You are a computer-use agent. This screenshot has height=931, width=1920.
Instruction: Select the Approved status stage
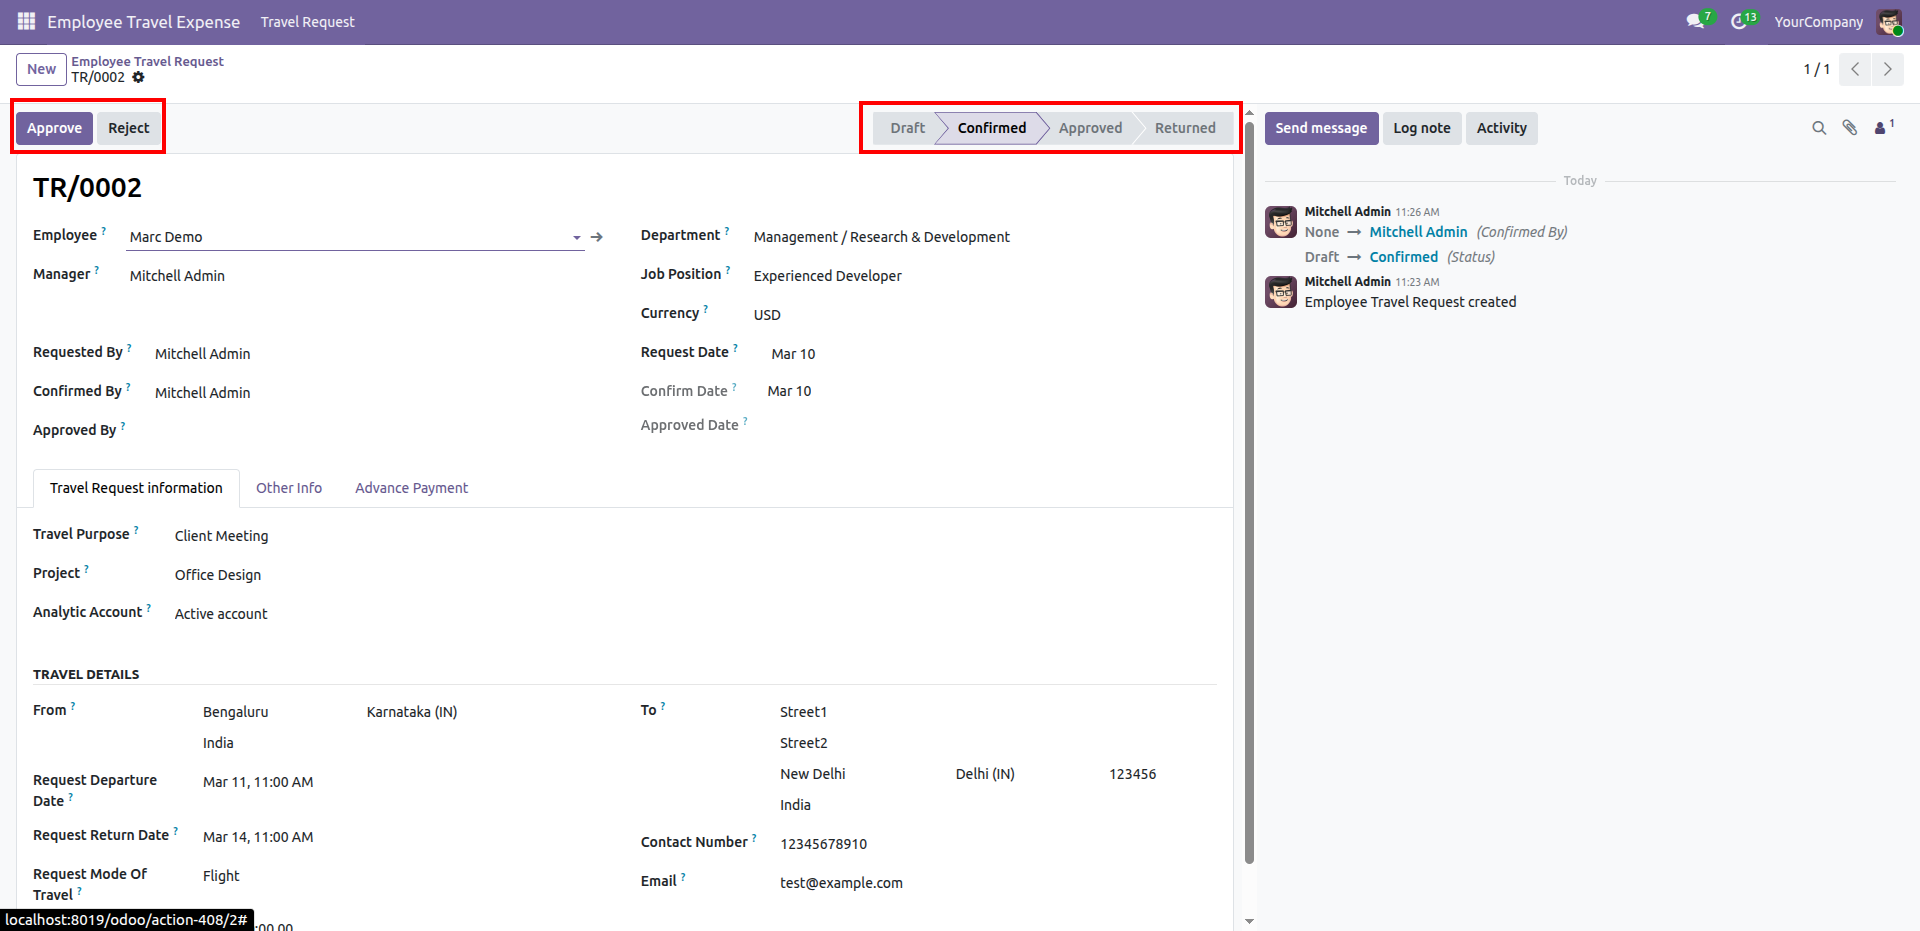click(1090, 128)
